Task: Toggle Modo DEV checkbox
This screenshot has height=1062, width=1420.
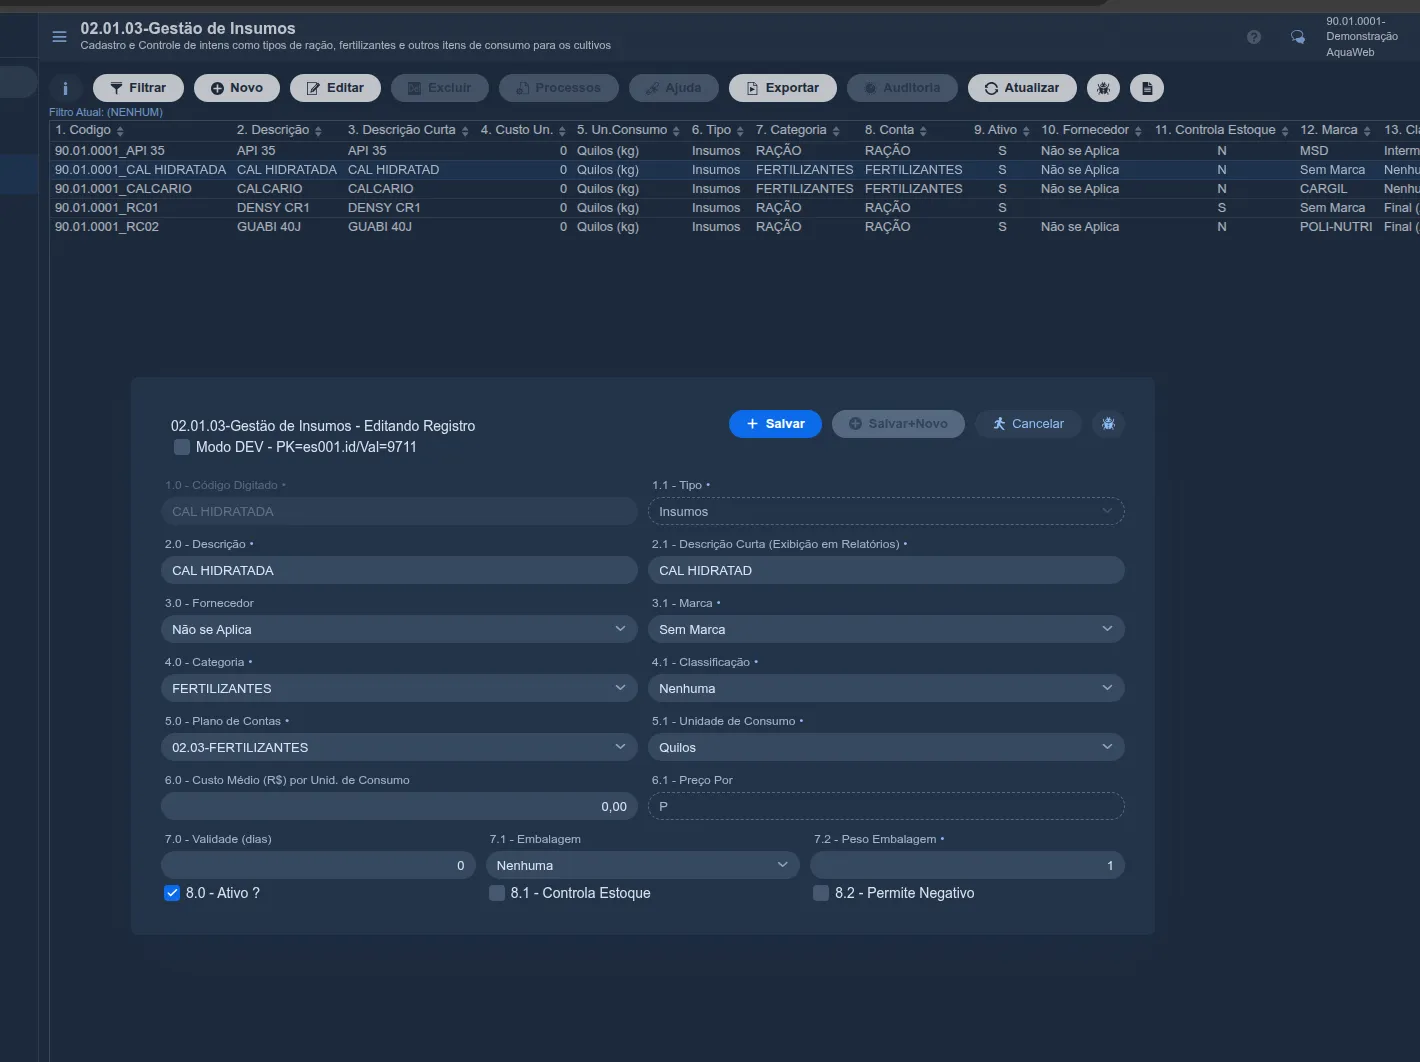Action: (x=182, y=447)
